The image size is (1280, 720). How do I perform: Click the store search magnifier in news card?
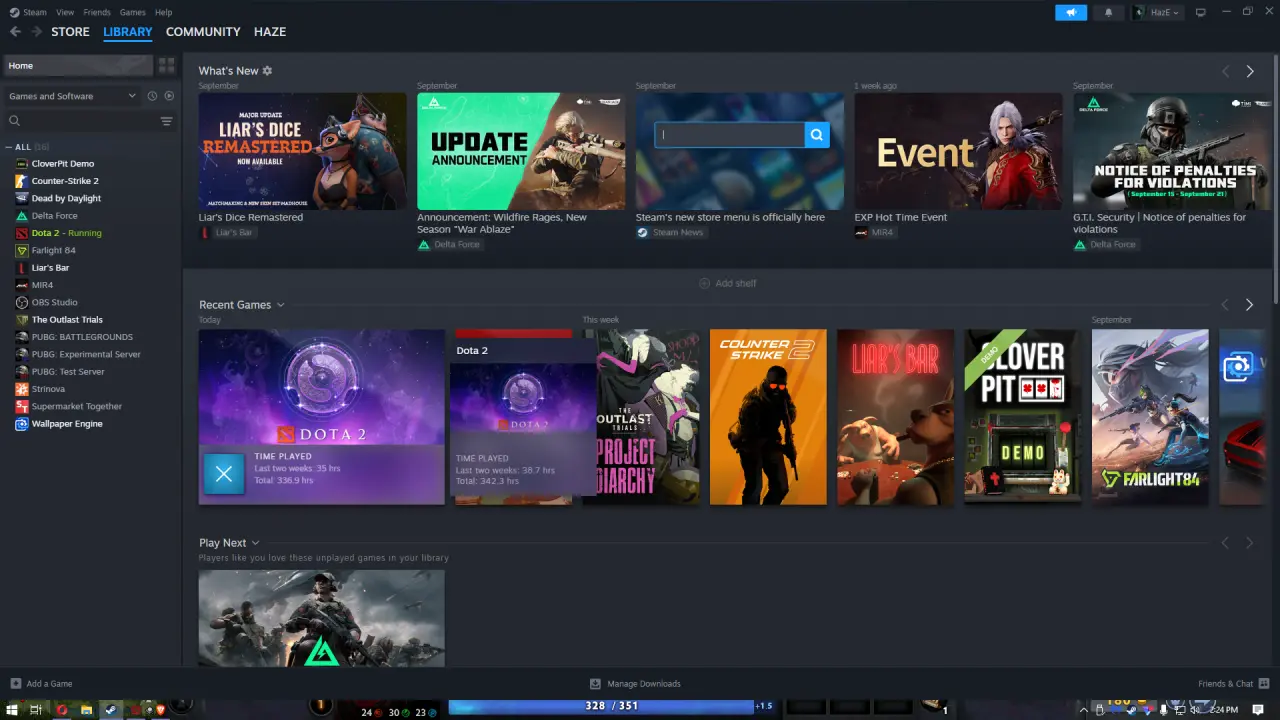(817, 135)
